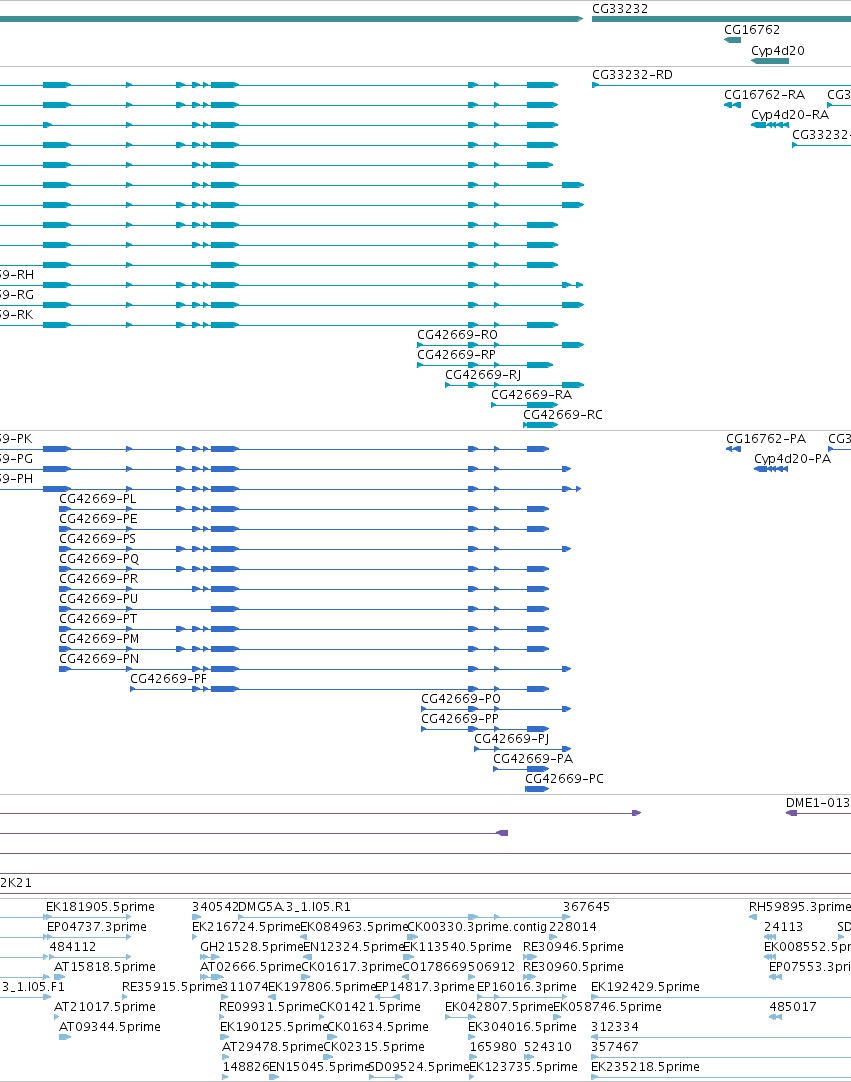The height and width of the screenshot is (1082, 851).
Task: Open the CG42669-PO protein label
Action: pos(461,699)
